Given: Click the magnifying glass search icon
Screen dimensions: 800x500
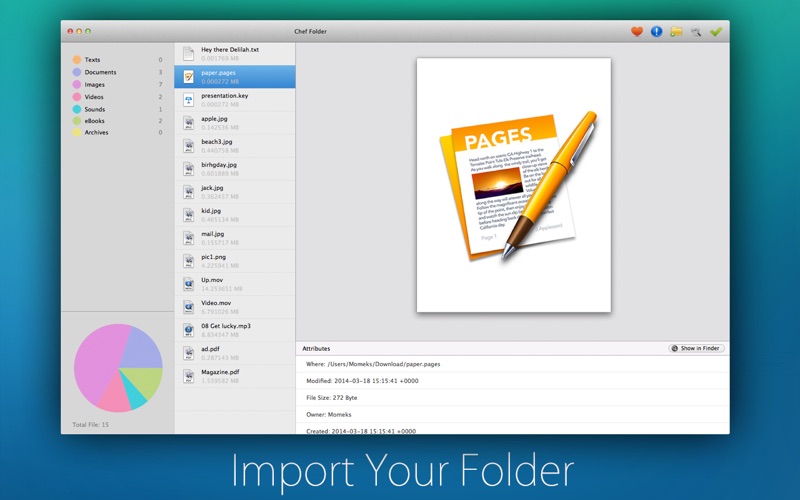Looking at the screenshot, I should point(696,32).
